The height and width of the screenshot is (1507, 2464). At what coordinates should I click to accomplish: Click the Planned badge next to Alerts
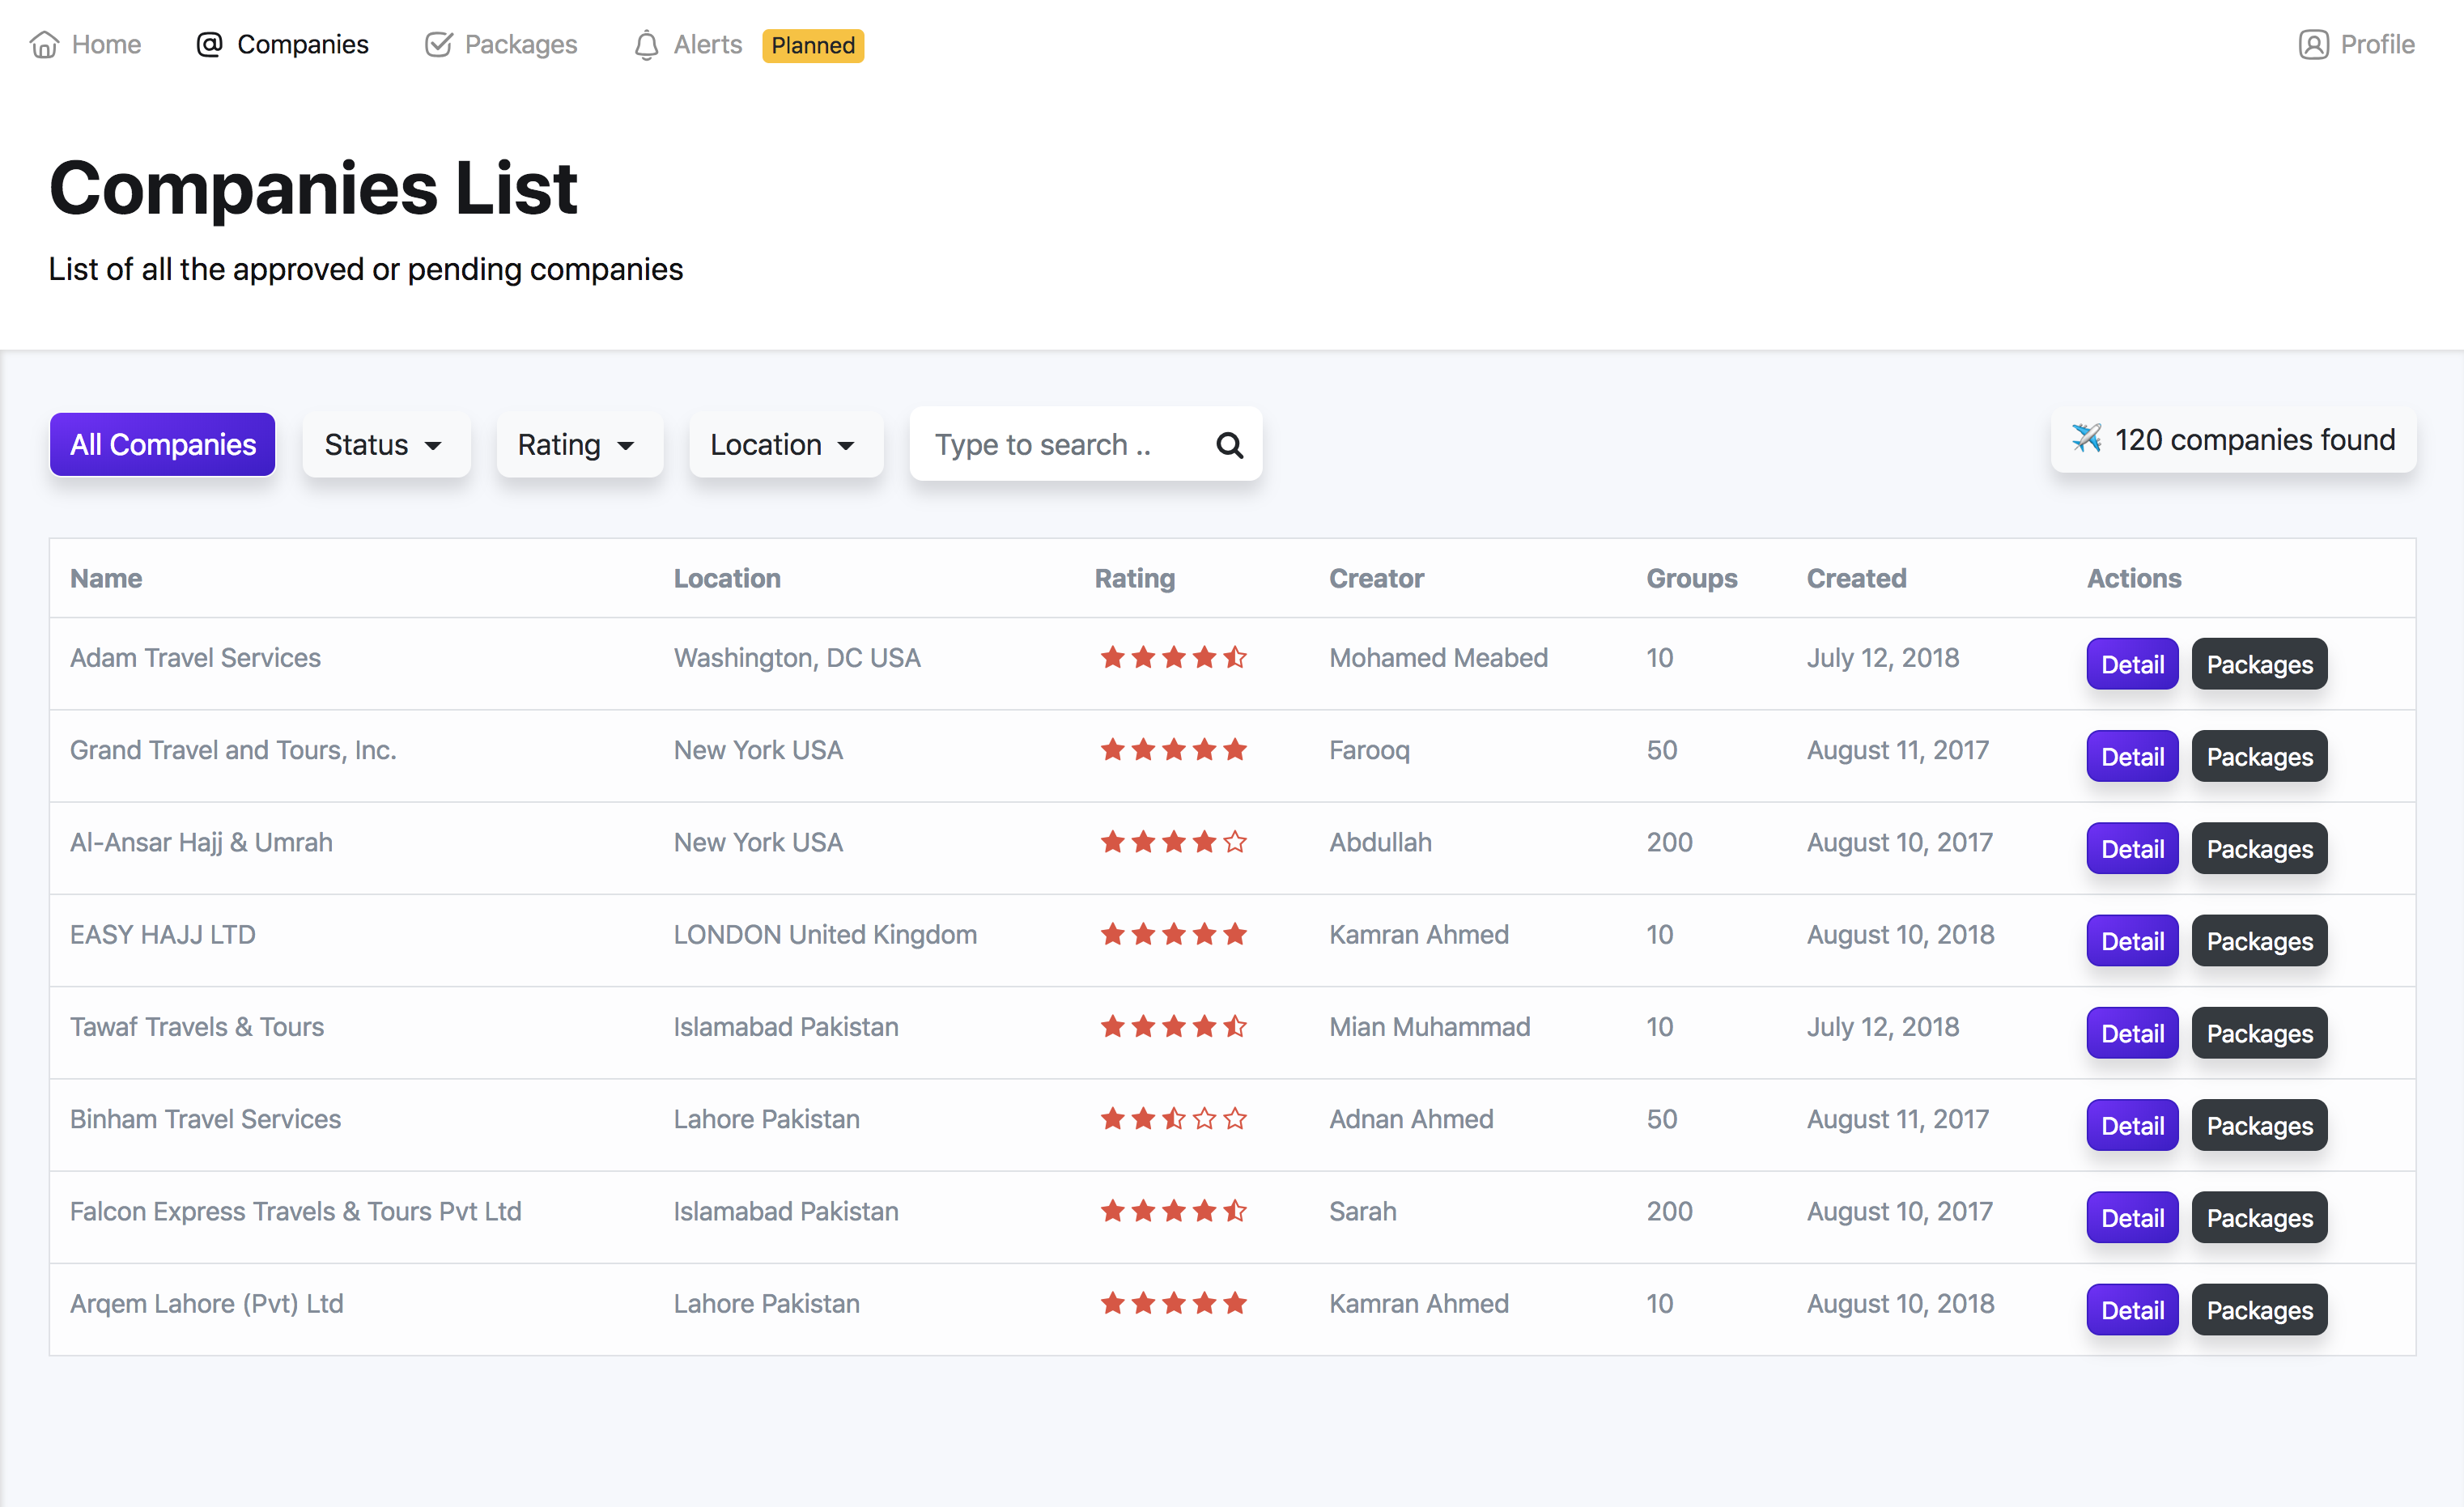(x=813, y=46)
